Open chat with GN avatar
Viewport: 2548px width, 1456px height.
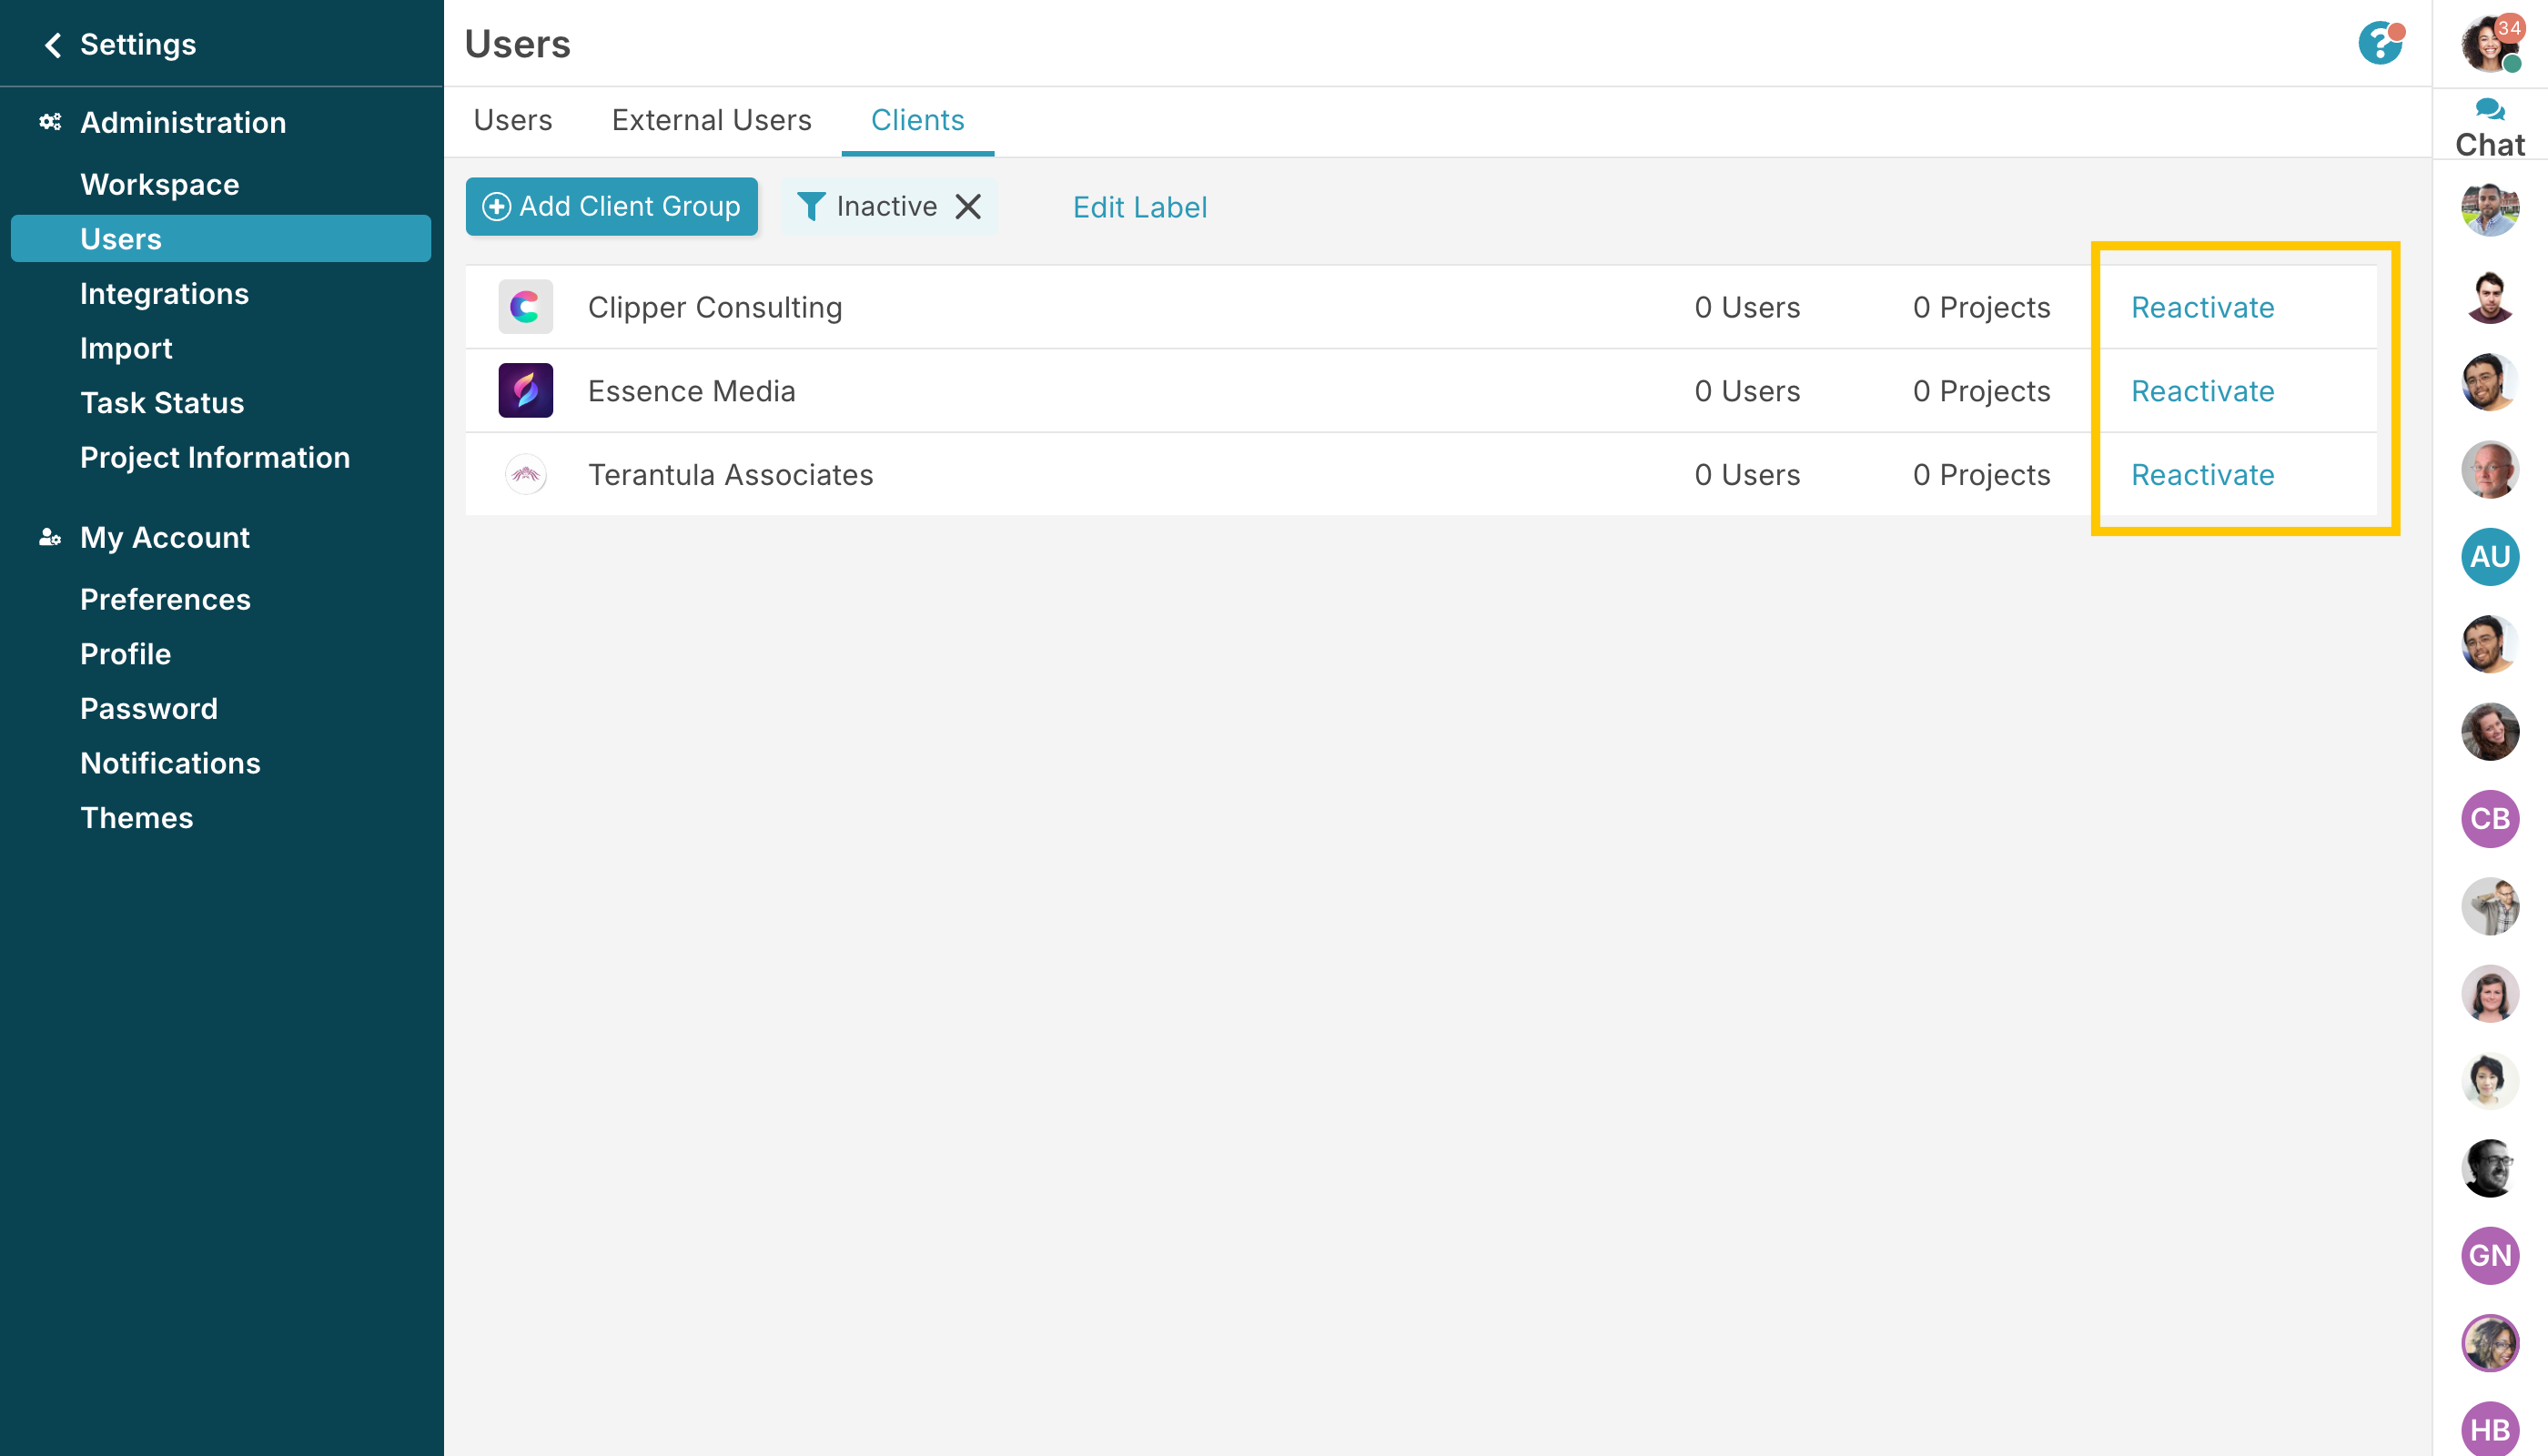pyautogui.click(x=2489, y=1256)
